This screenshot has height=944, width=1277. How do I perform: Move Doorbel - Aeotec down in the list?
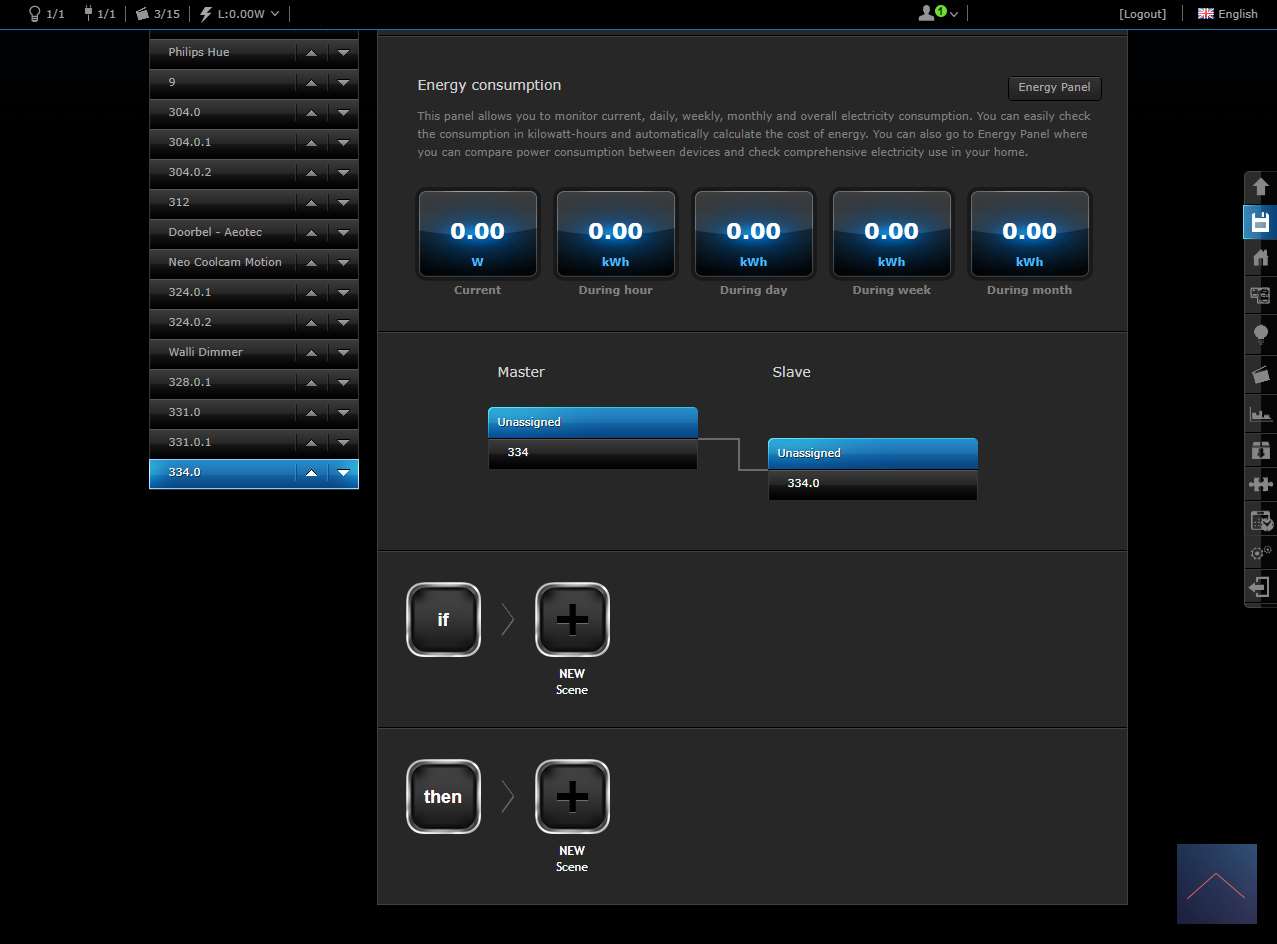[x=343, y=232]
